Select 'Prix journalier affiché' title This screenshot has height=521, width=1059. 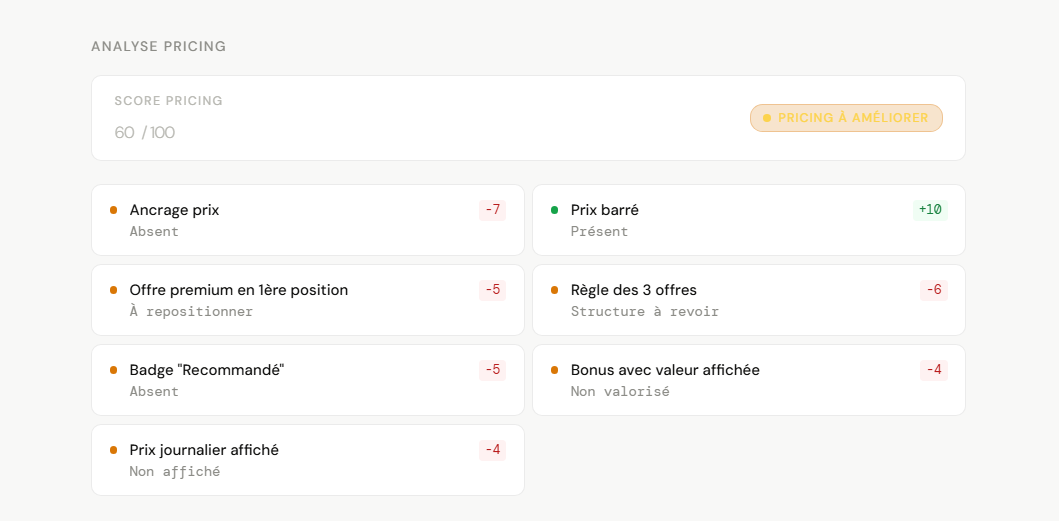coord(204,450)
